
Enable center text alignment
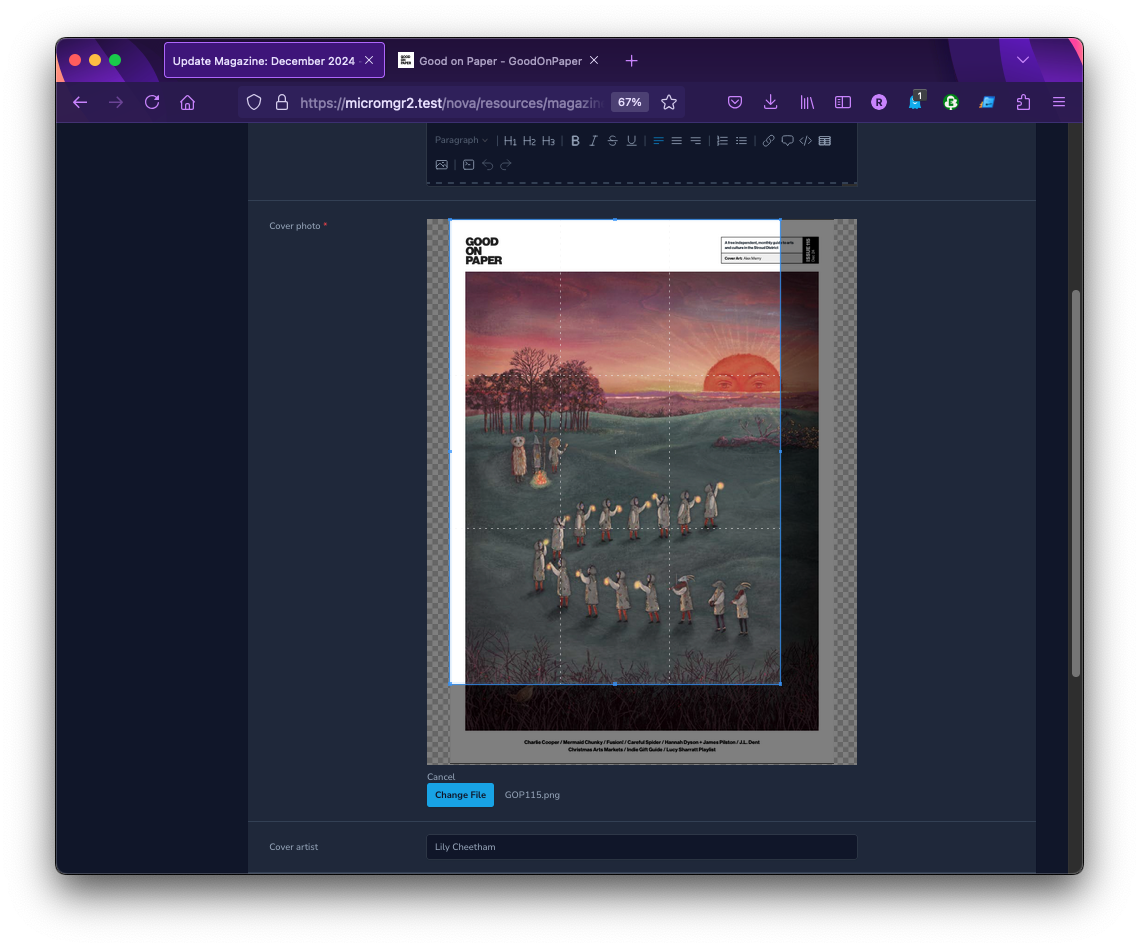coord(677,141)
